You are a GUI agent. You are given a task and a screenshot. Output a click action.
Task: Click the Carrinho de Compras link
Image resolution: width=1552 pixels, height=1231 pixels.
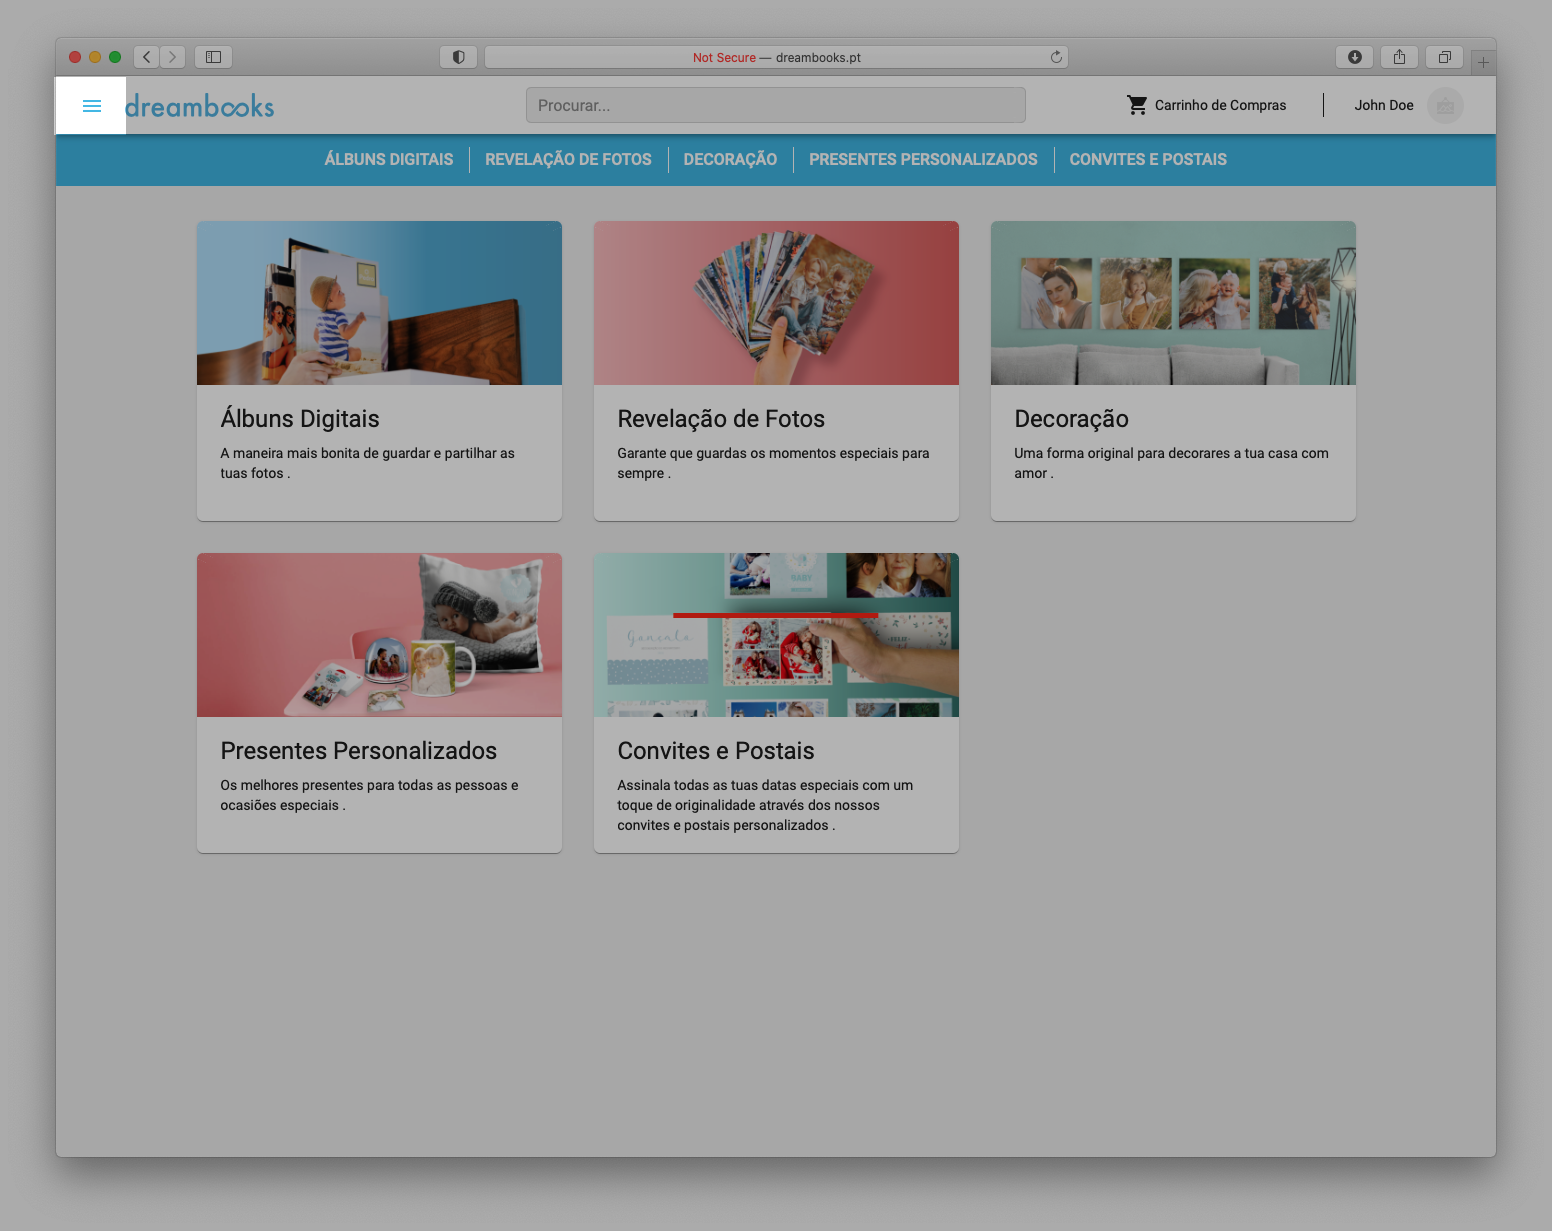1220,105
